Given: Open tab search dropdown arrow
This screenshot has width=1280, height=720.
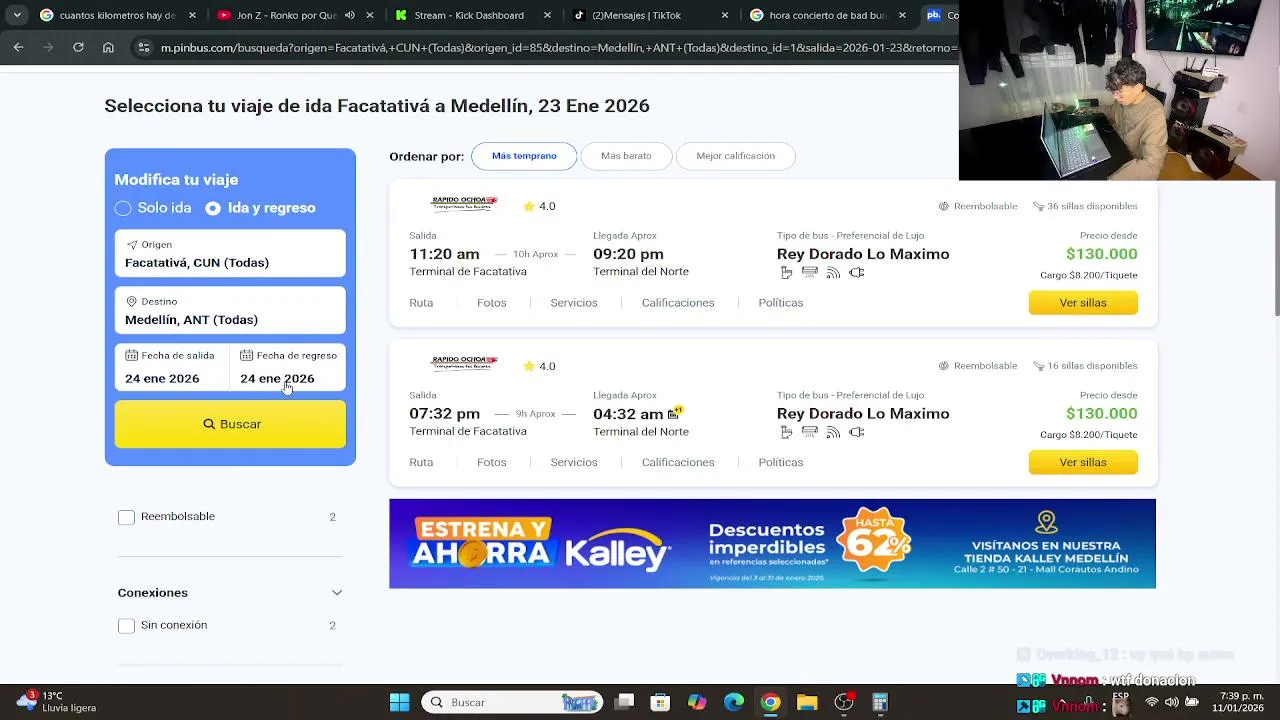Looking at the screenshot, I should [x=16, y=15].
